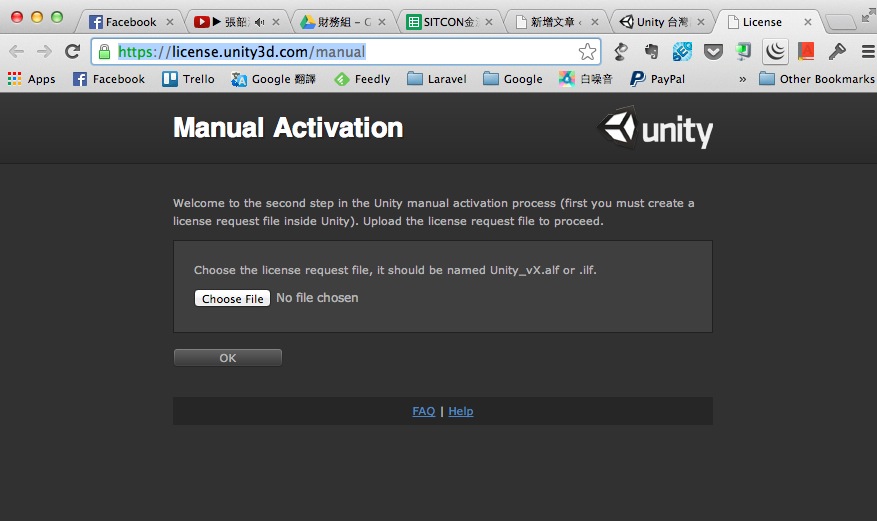Click the Unity logo in page header
The width and height of the screenshot is (877, 521).
click(655, 128)
